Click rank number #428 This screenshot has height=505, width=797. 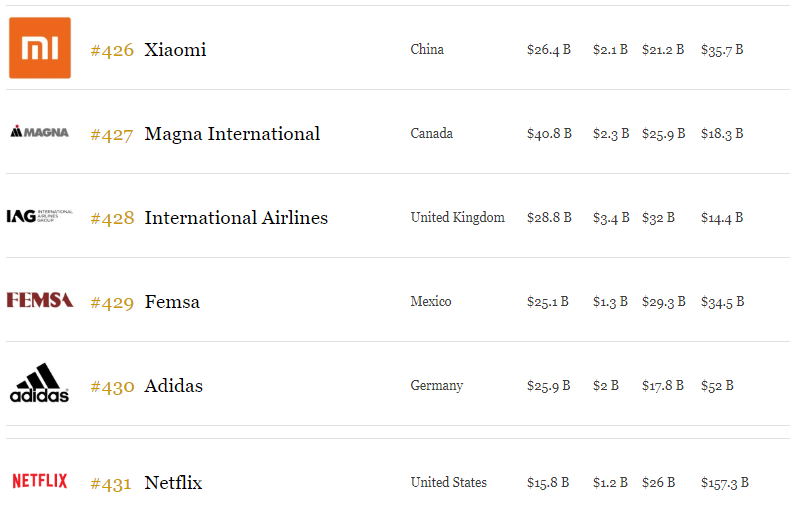pos(112,218)
